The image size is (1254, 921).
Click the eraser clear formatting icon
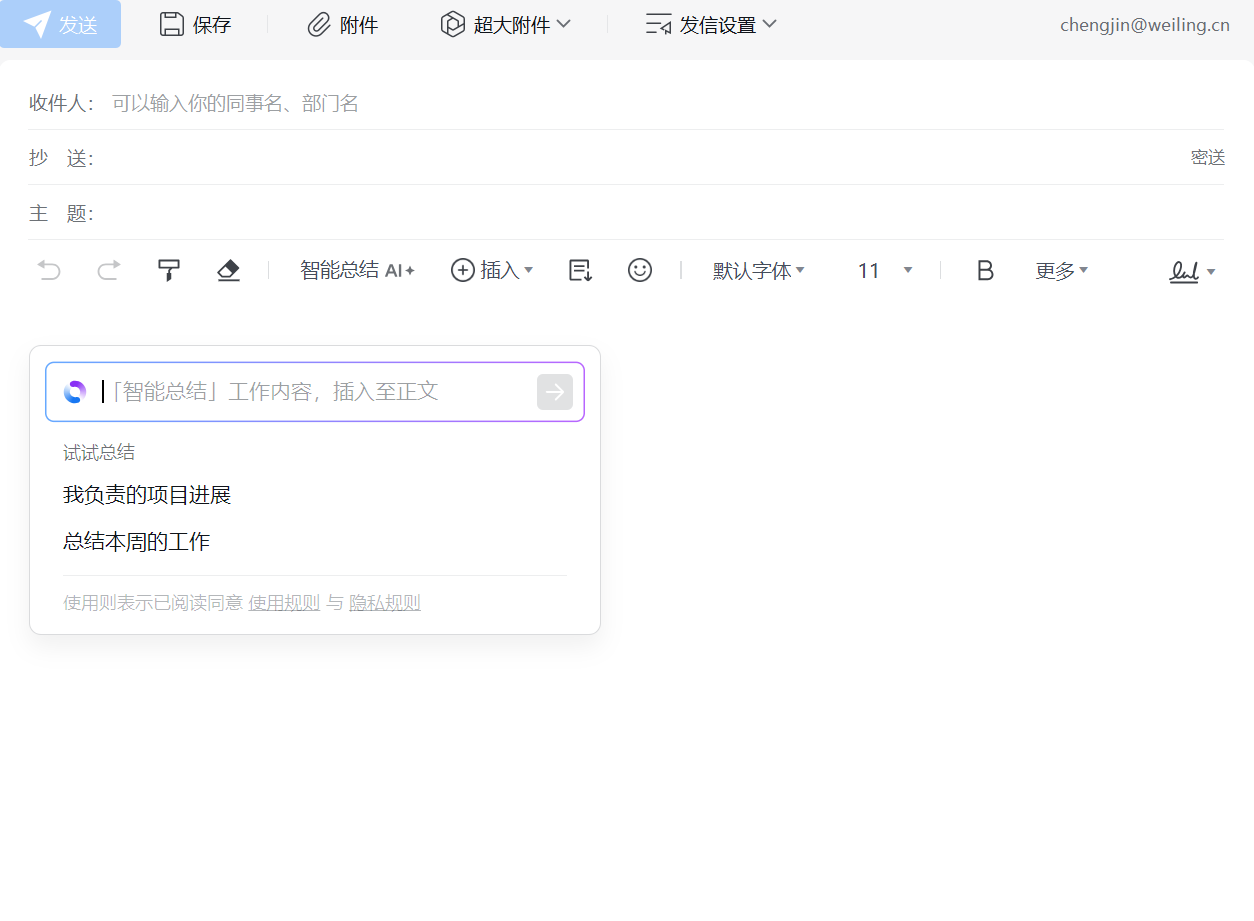point(229,270)
